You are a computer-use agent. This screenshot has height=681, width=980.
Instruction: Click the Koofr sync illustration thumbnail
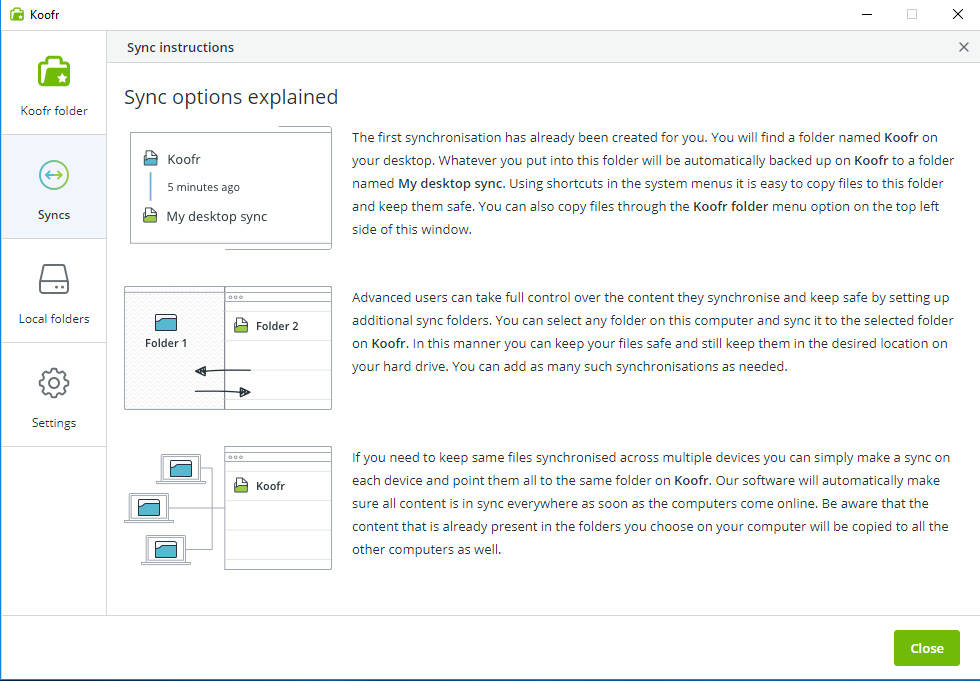[x=231, y=187]
